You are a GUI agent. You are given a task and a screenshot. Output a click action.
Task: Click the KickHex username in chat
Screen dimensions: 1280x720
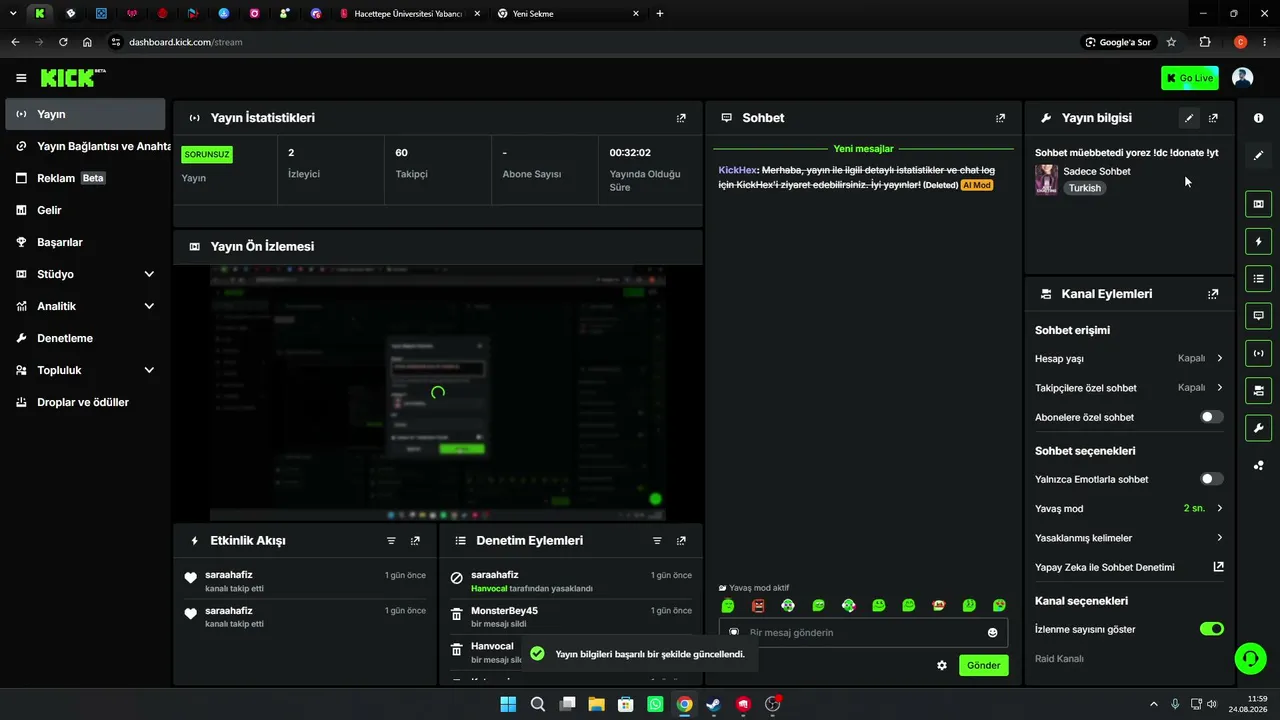pos(737,170)
